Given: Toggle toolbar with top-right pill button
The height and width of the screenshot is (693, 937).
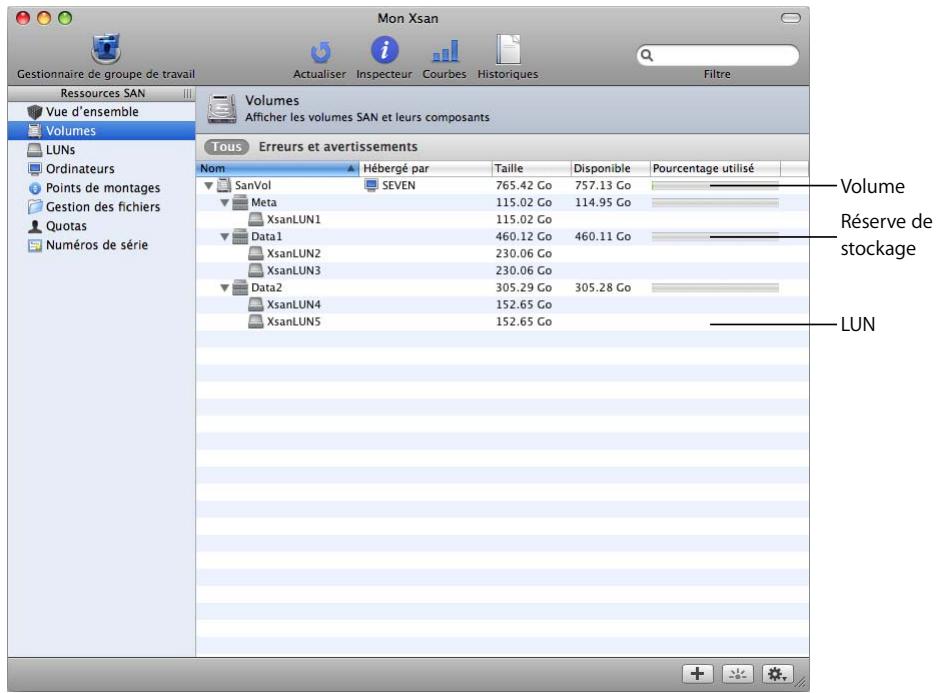Looking at the screenshot, I should point(791,18).
